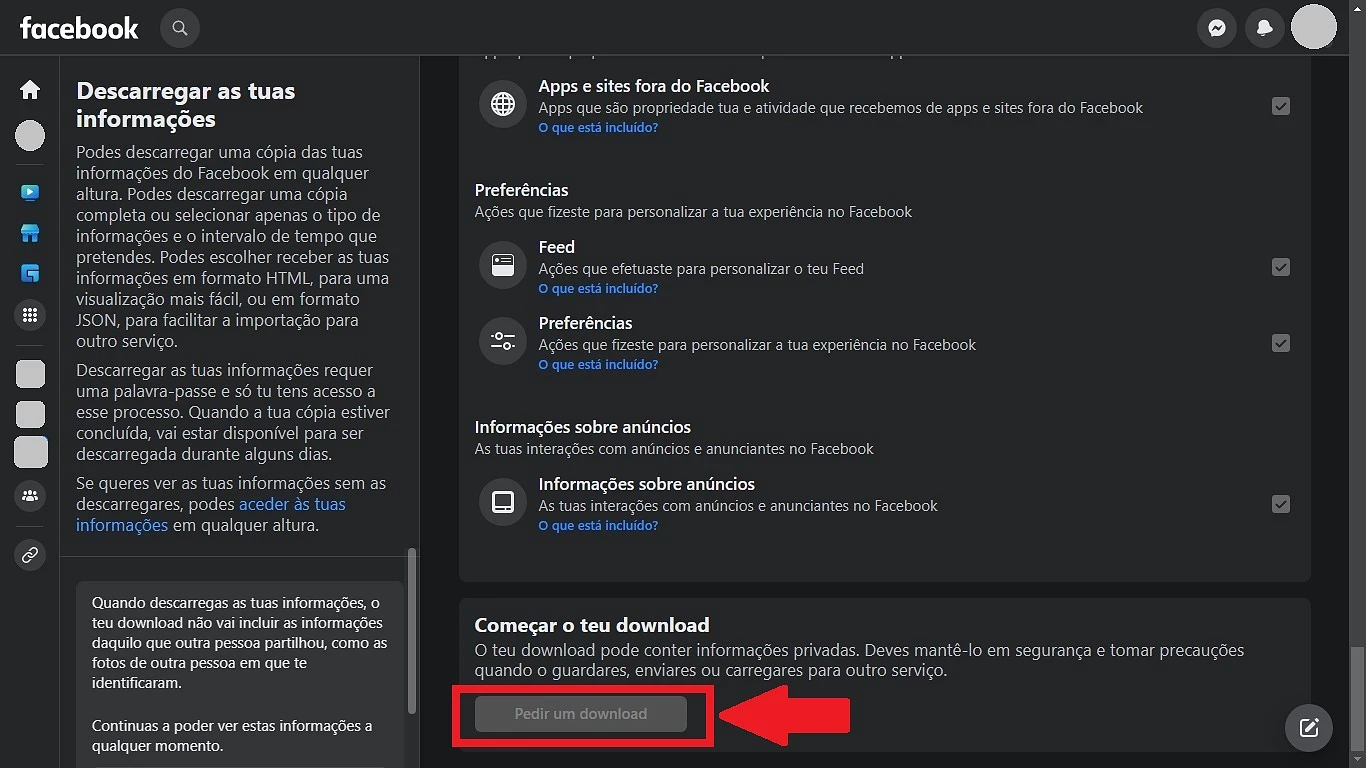
Task: Click the left panel scrollbar
Action: pos(411,630)
